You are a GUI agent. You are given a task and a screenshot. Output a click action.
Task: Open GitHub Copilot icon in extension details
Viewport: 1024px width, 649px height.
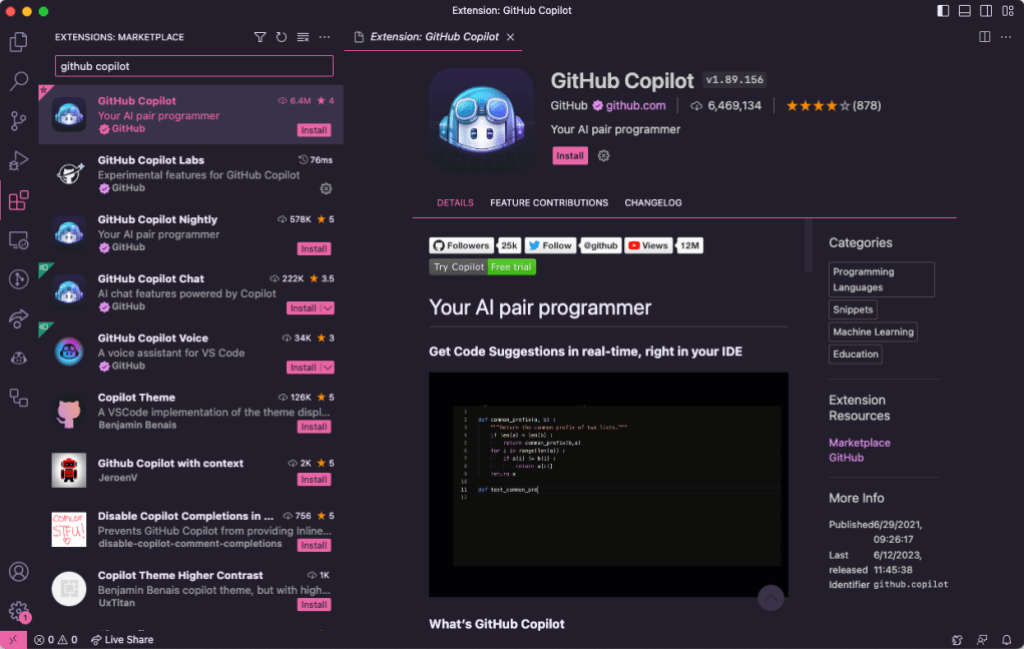482,120
